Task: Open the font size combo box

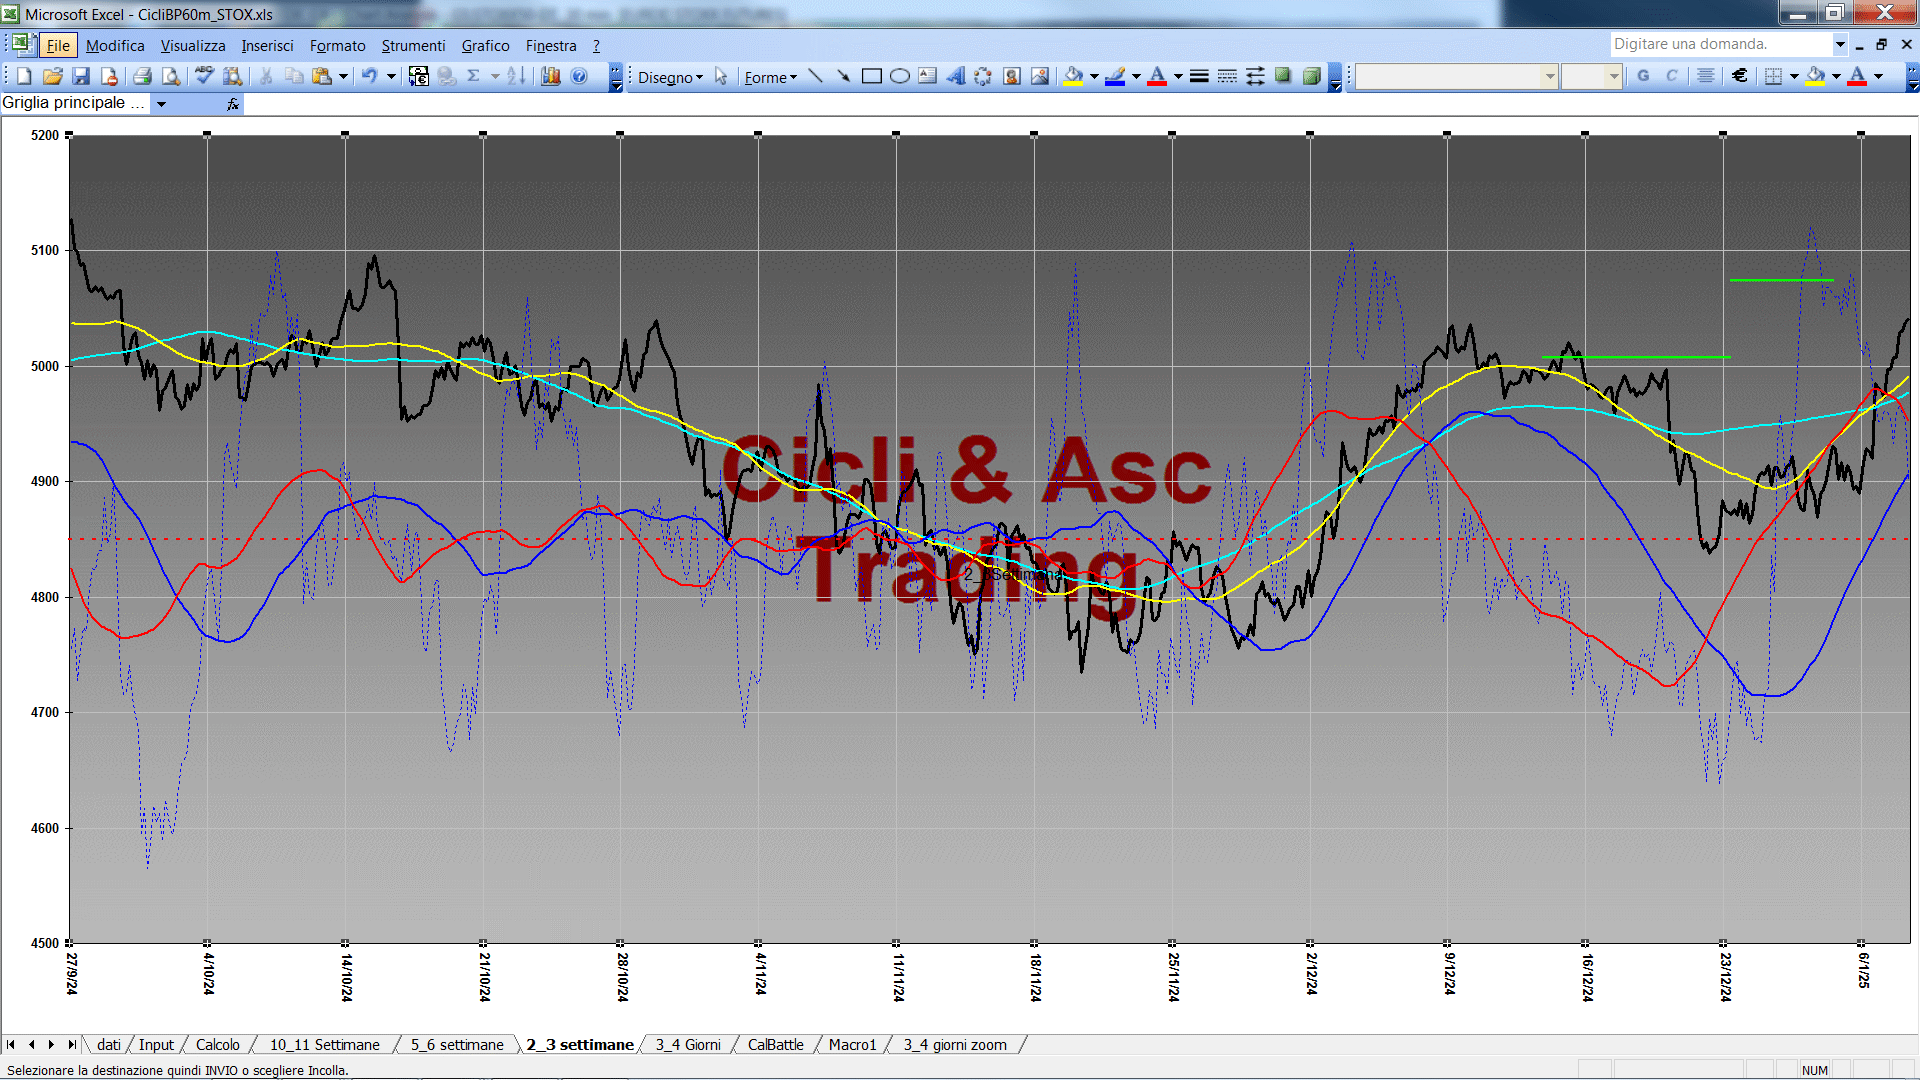Action: click(1591, 76)
